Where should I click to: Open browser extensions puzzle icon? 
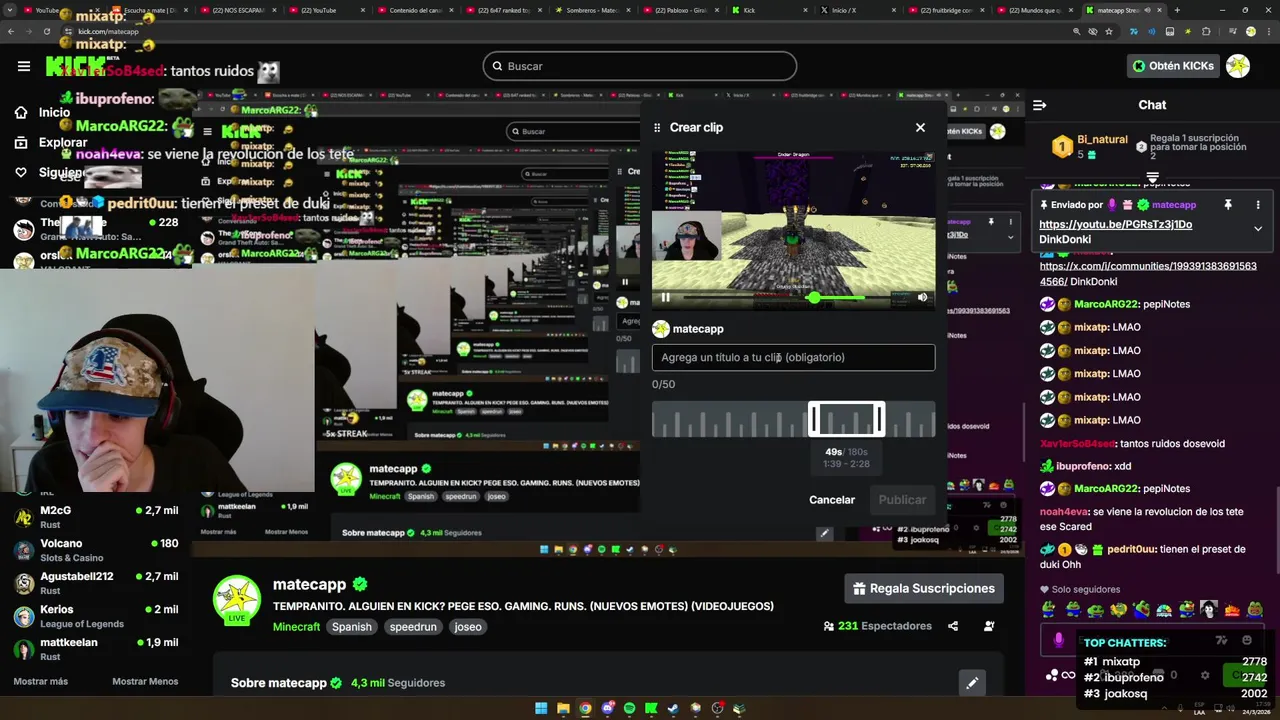1207,31
